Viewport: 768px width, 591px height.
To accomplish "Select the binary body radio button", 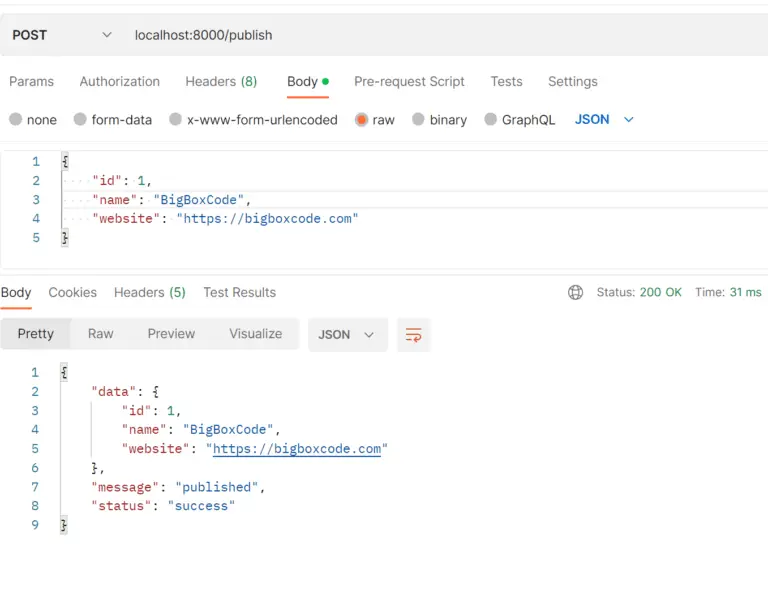I will tap(418, 119).
